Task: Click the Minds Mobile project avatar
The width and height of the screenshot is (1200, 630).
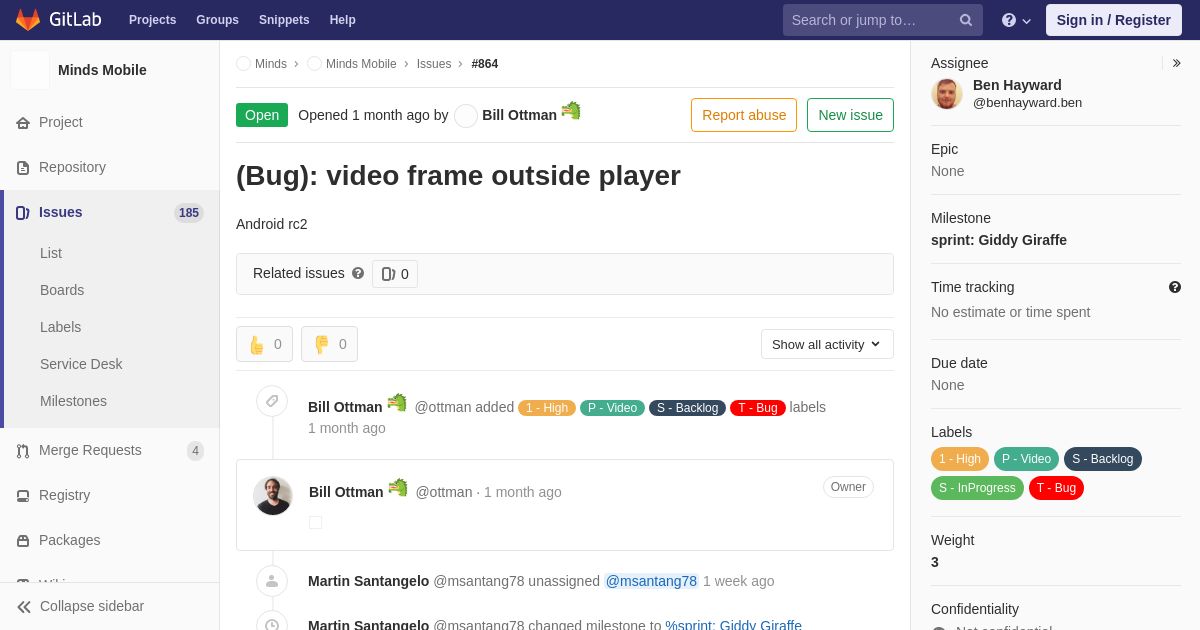Action: tap(30, 70)
